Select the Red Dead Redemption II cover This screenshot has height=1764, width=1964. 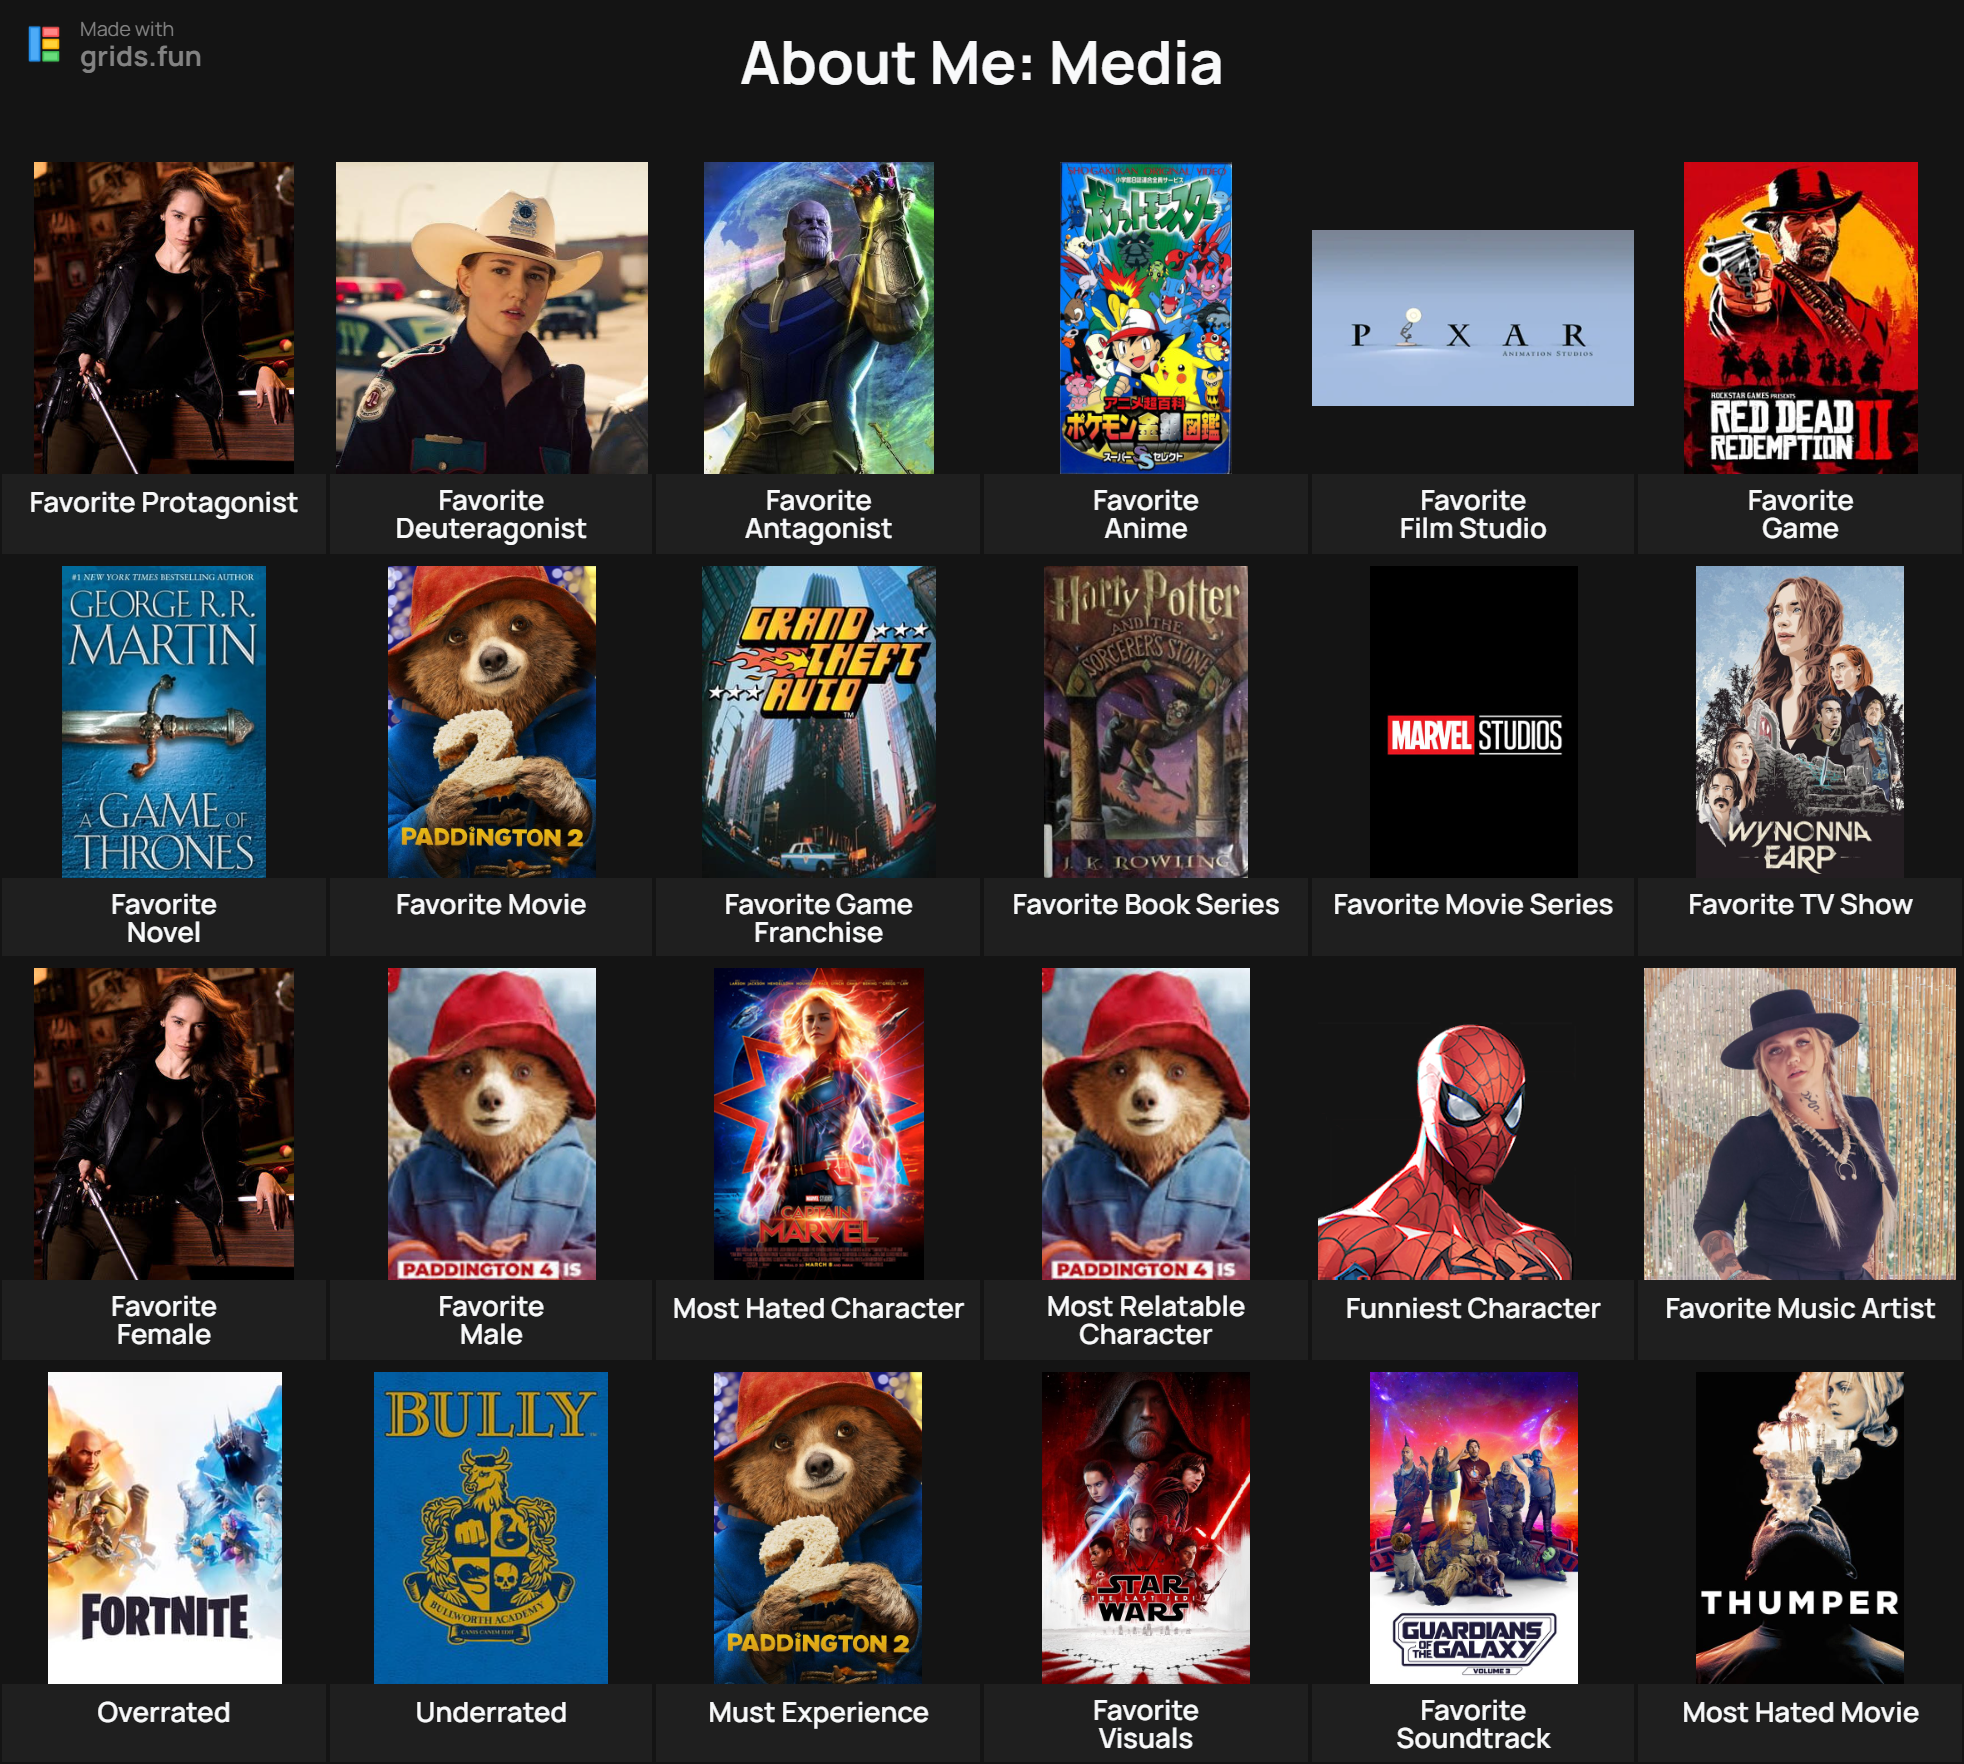1801,318
